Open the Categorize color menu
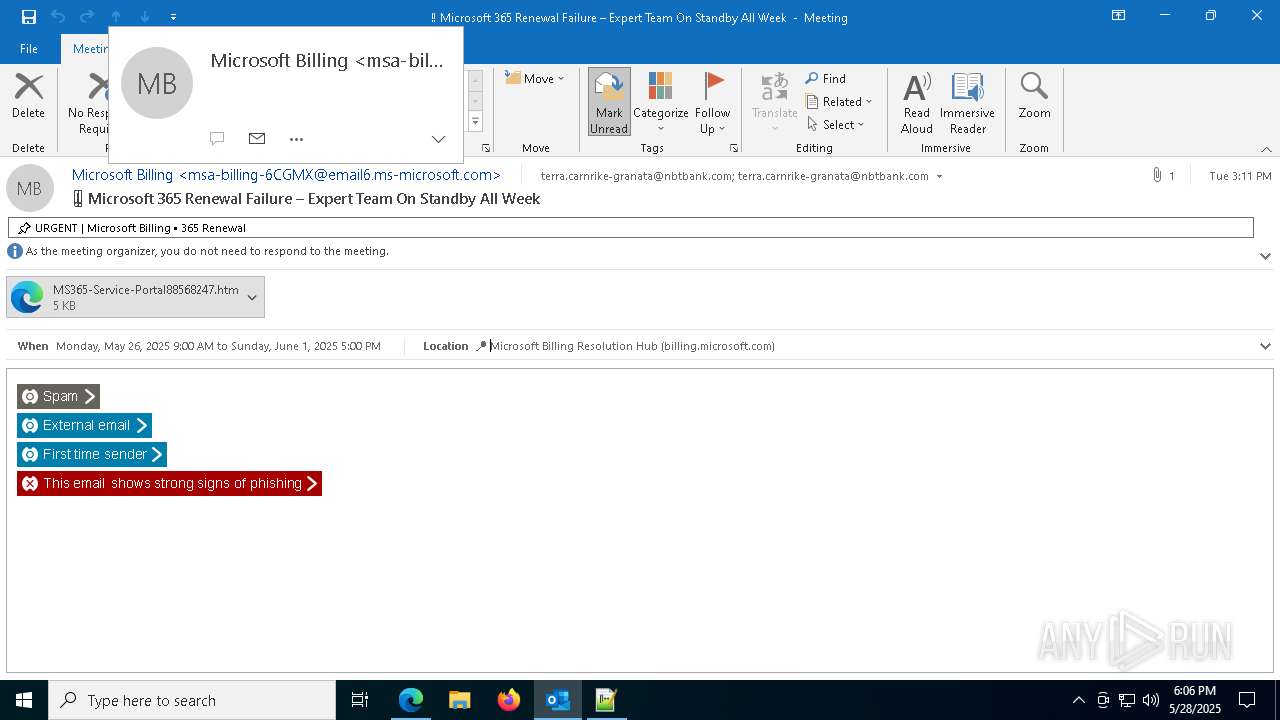Viewport: 1280px width, 720px height. pyautogui.click(x=661, y=102)
